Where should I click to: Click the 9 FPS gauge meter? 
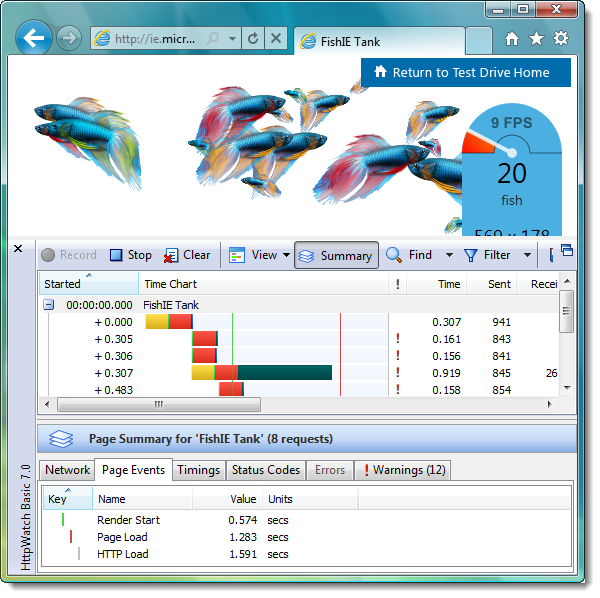(512, 132)
